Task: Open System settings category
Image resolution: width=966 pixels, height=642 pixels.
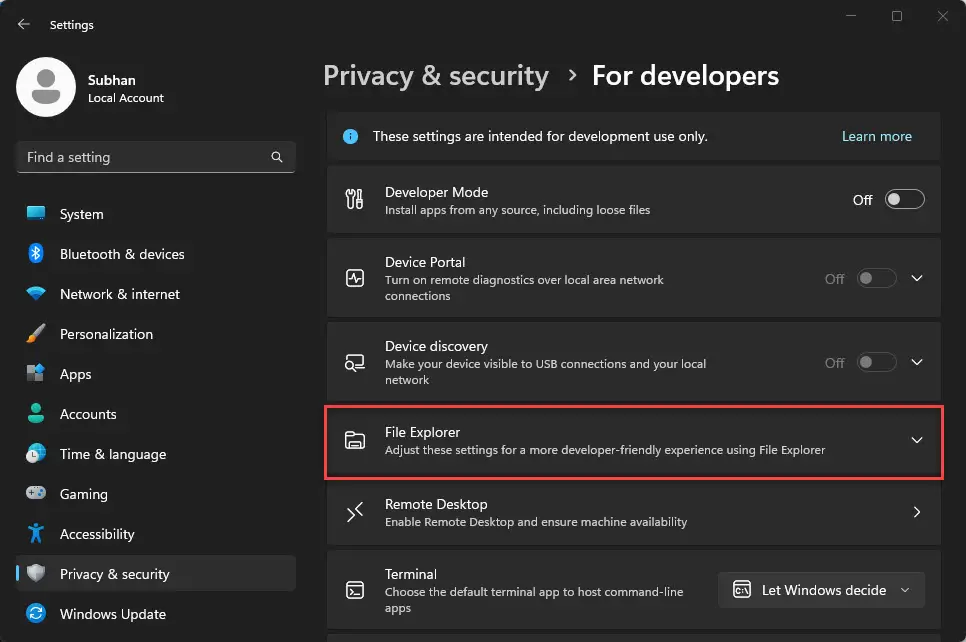Action: click(156, 214)
